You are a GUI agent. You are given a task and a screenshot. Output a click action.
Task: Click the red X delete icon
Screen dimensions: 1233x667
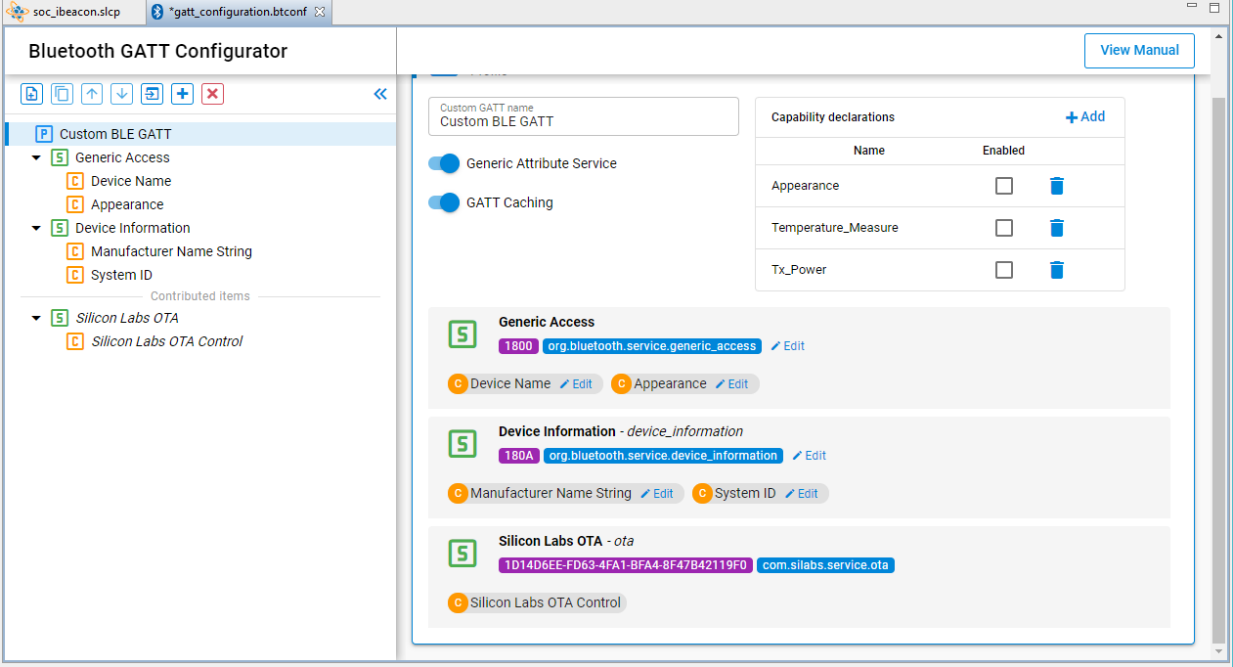point(212,94)
